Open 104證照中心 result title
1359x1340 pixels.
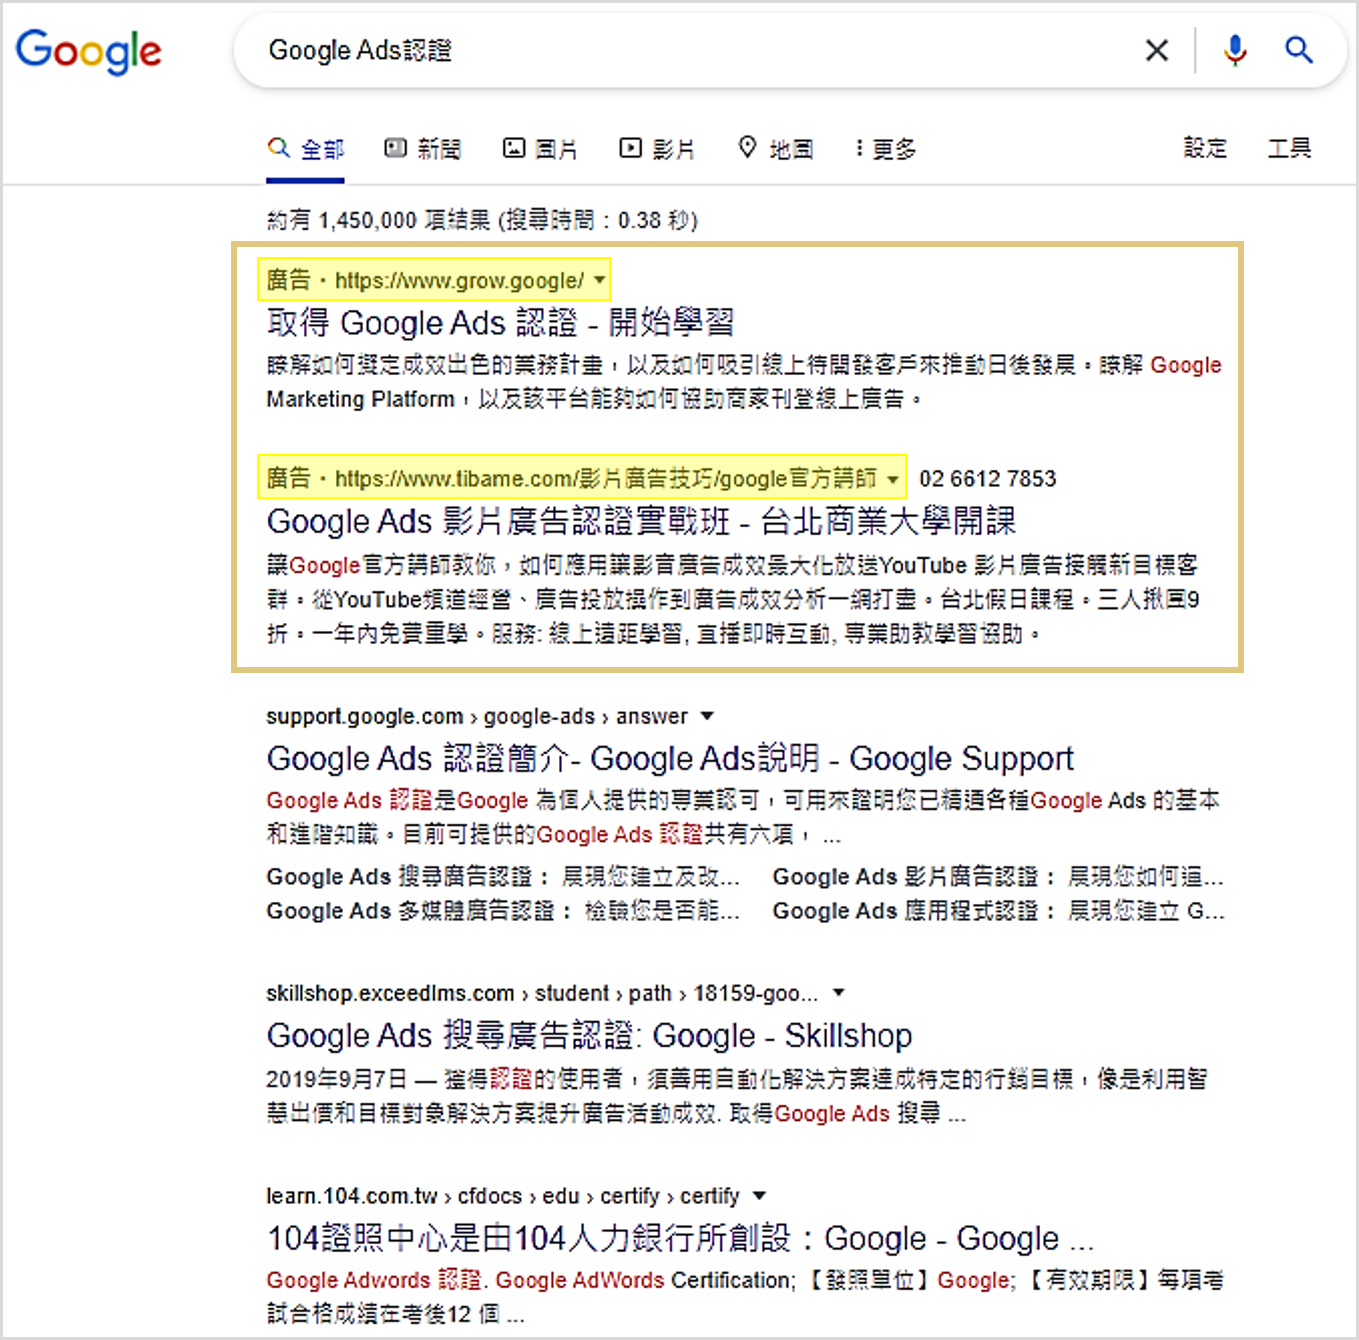680,1238
